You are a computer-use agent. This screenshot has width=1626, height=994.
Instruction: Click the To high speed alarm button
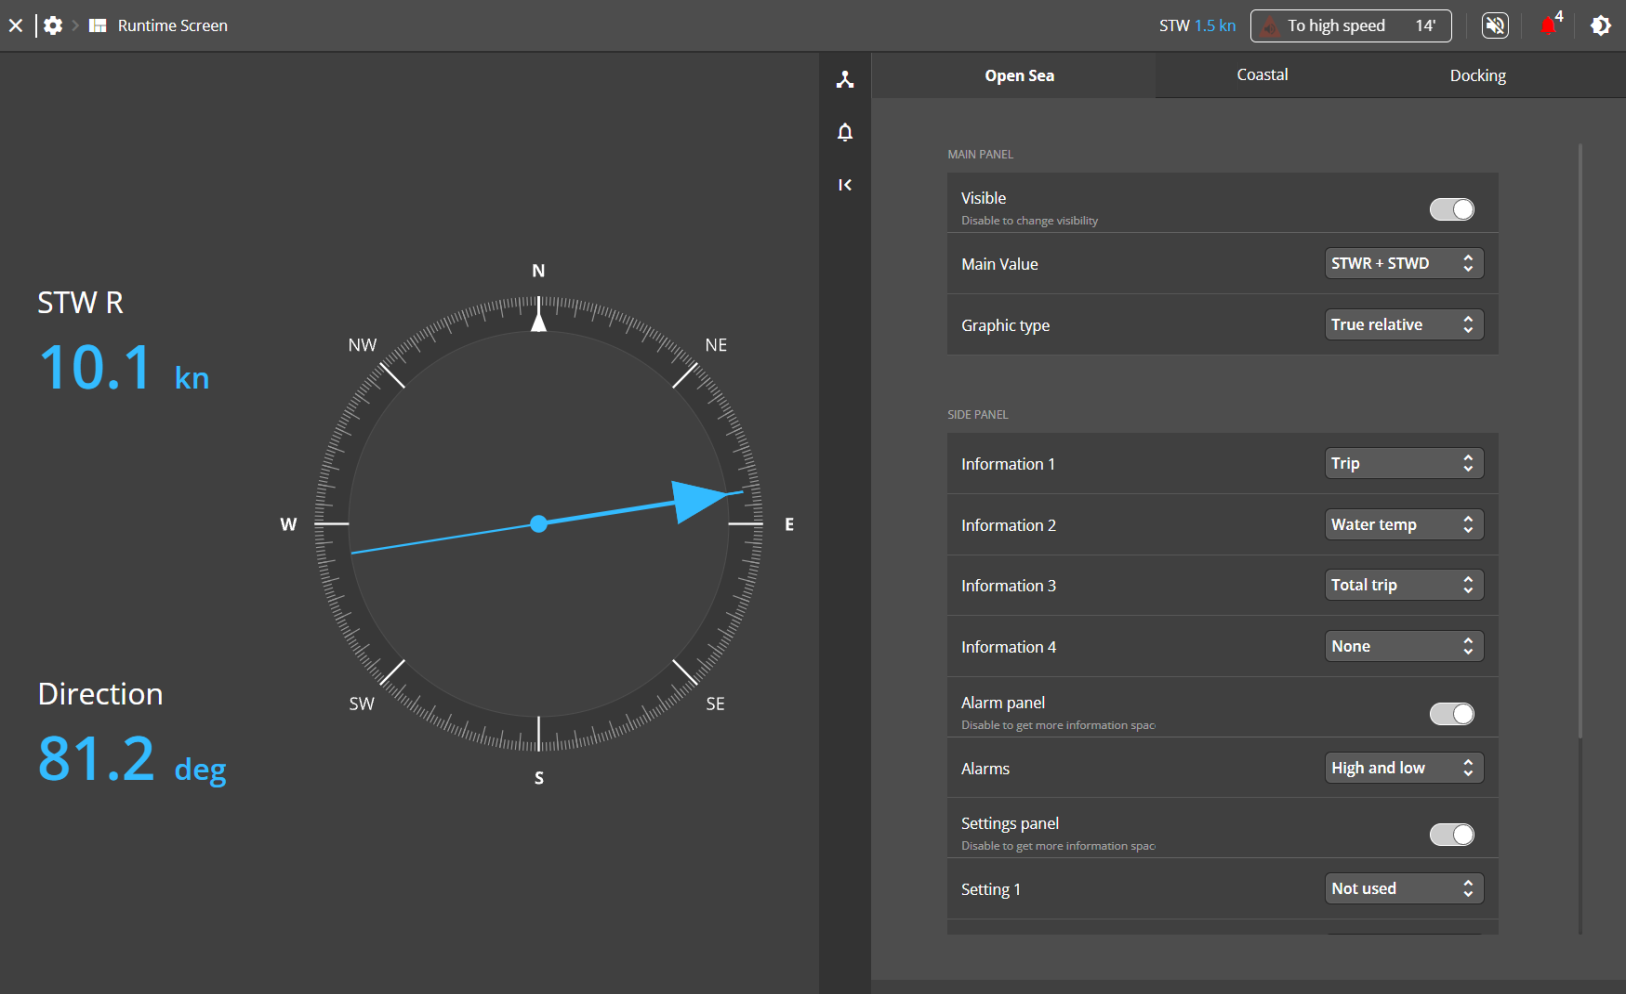[x=1350, y=26]
